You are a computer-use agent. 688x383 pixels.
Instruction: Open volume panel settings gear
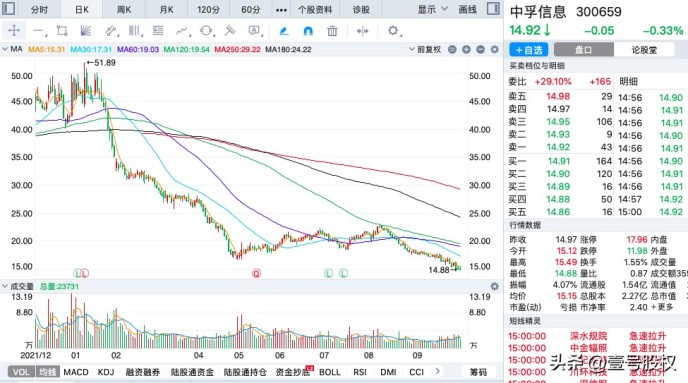[x=494, y=286]
